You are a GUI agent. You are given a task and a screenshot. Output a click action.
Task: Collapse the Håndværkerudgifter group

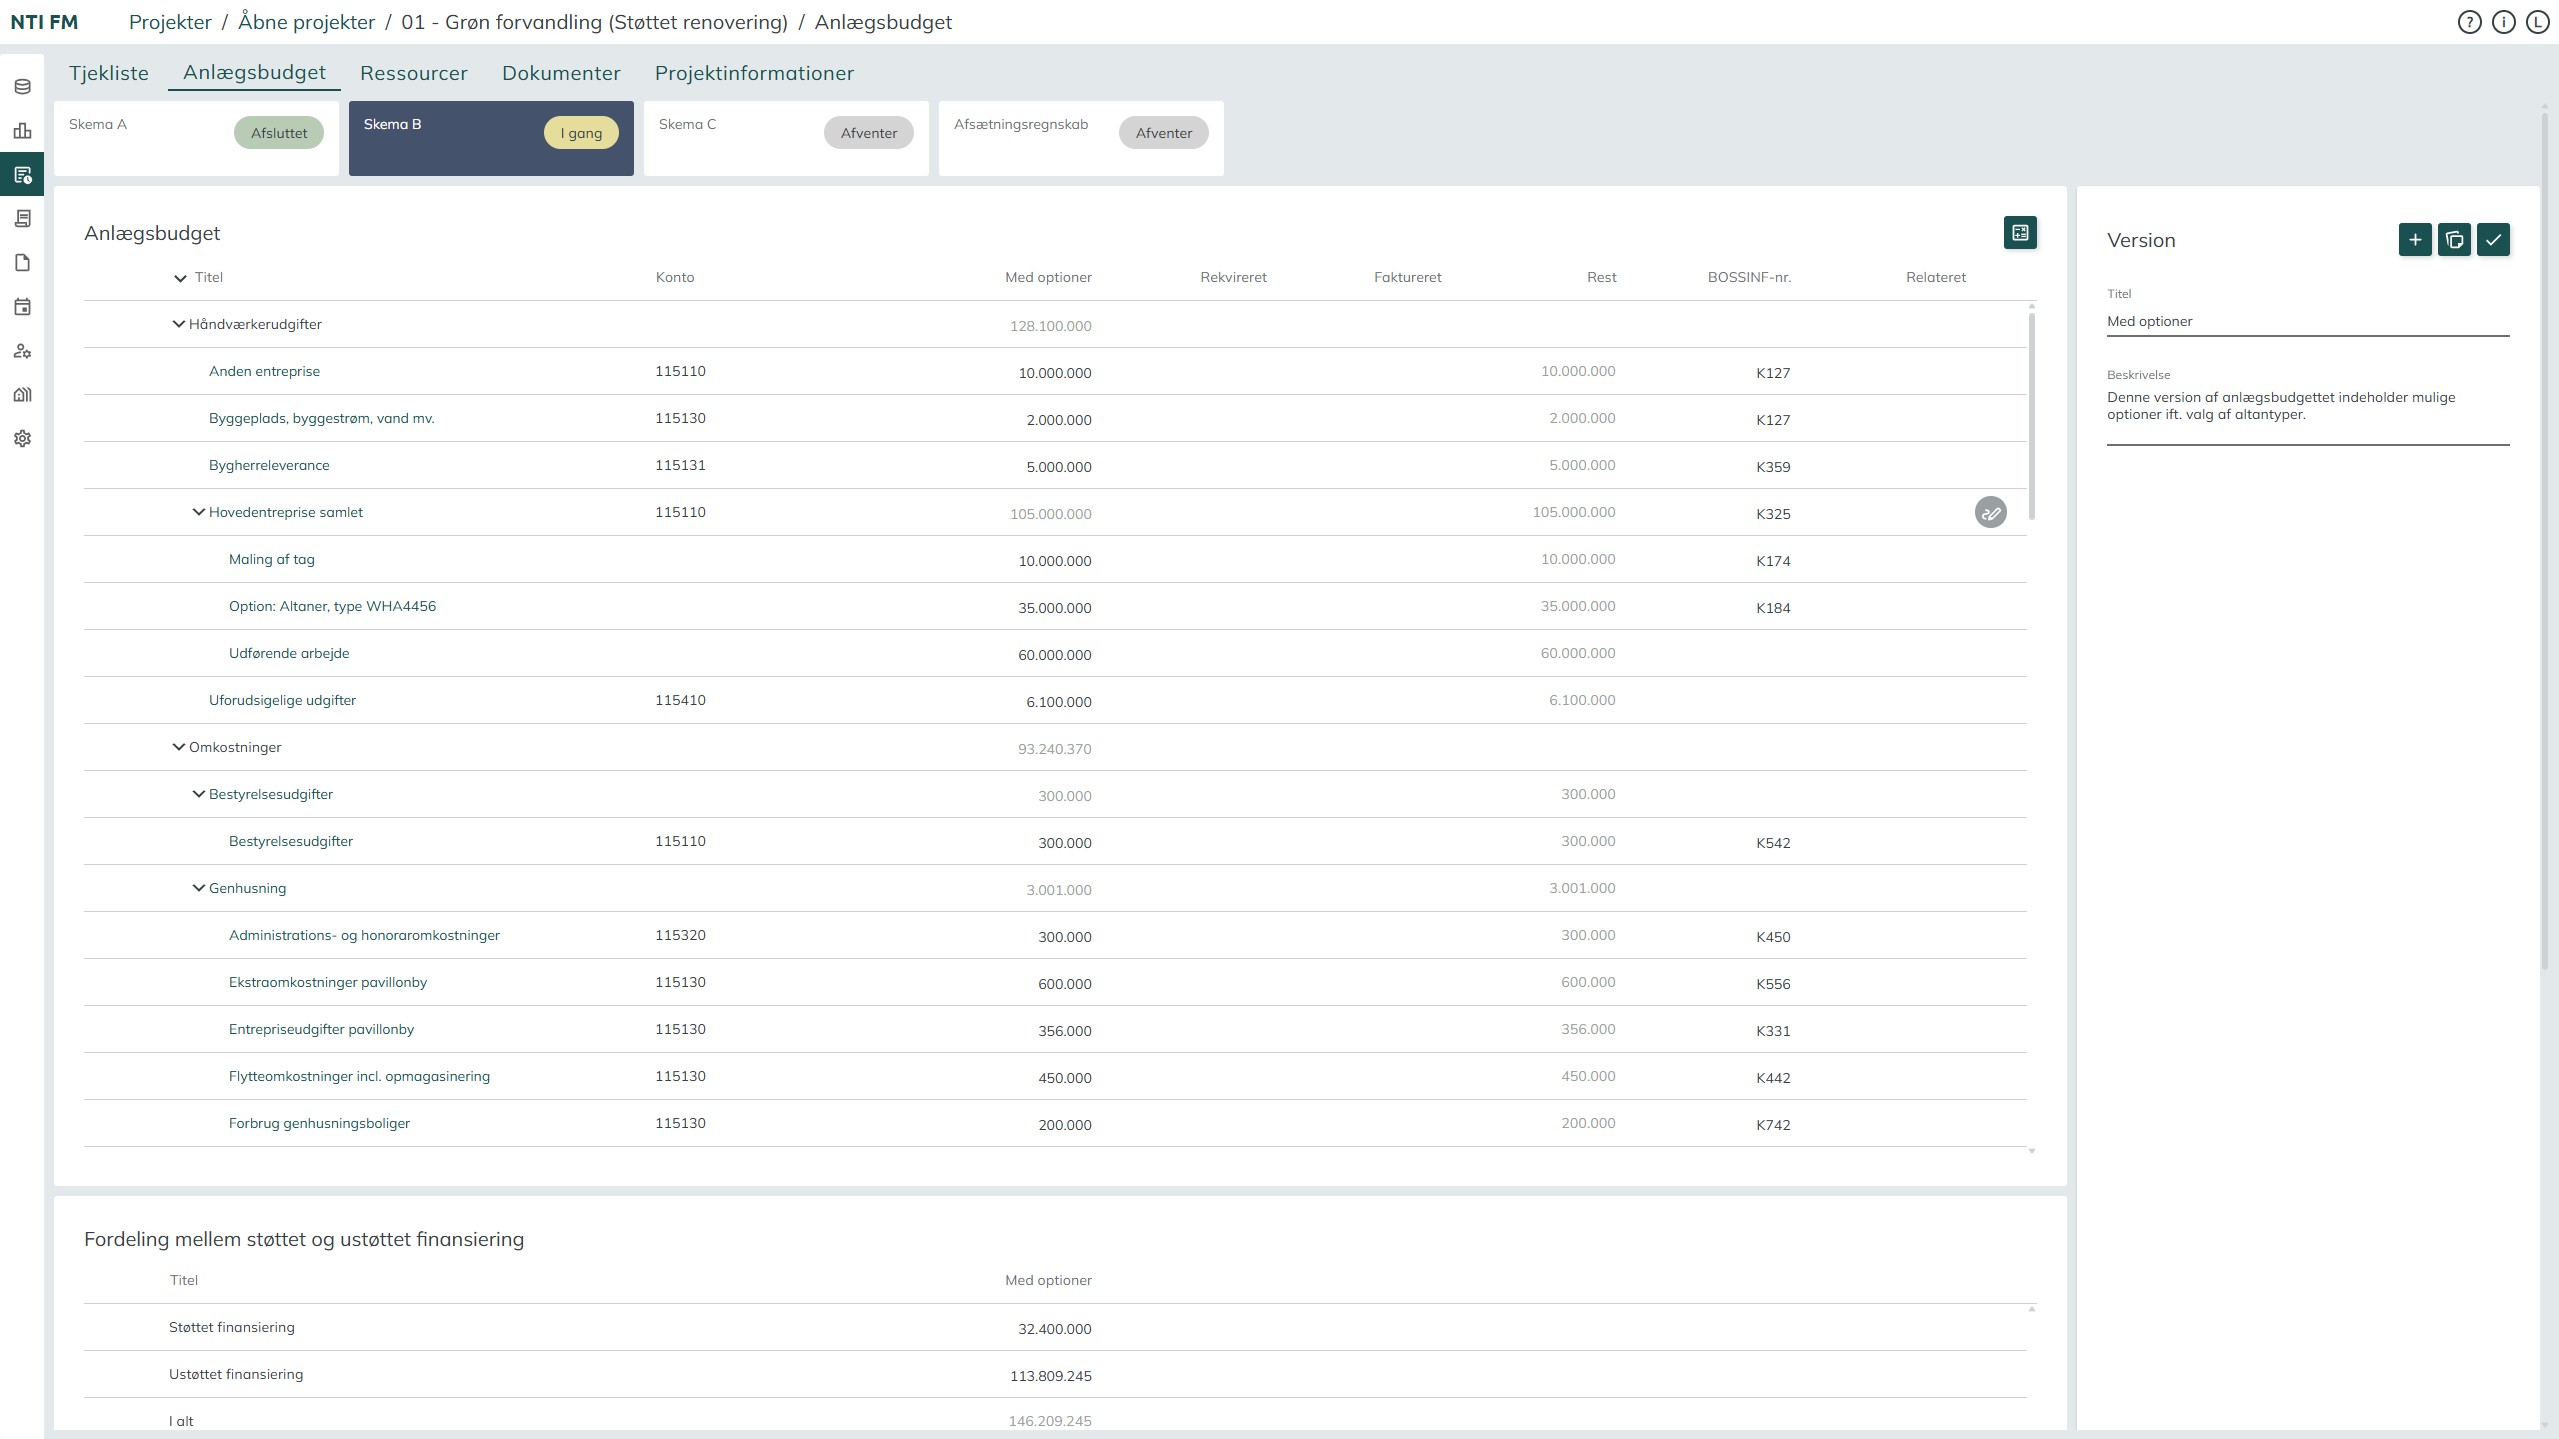pos(179,324)
